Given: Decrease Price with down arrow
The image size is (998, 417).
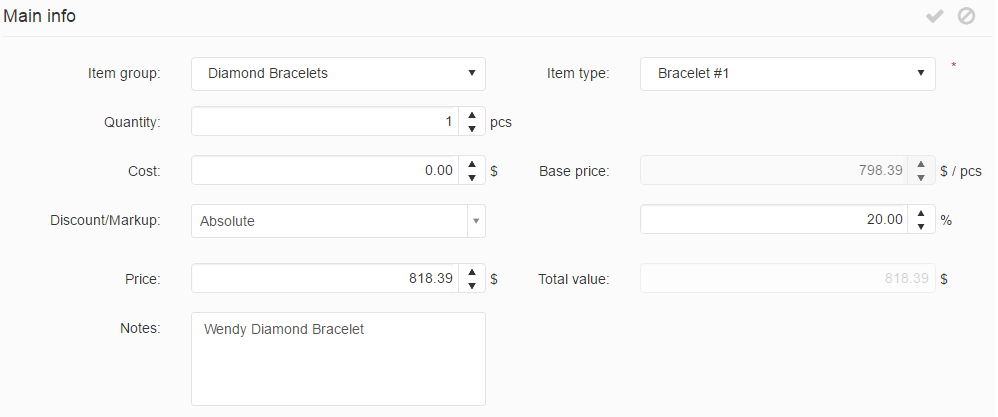Looking at the screenshot, I should [x=472, y=286].
